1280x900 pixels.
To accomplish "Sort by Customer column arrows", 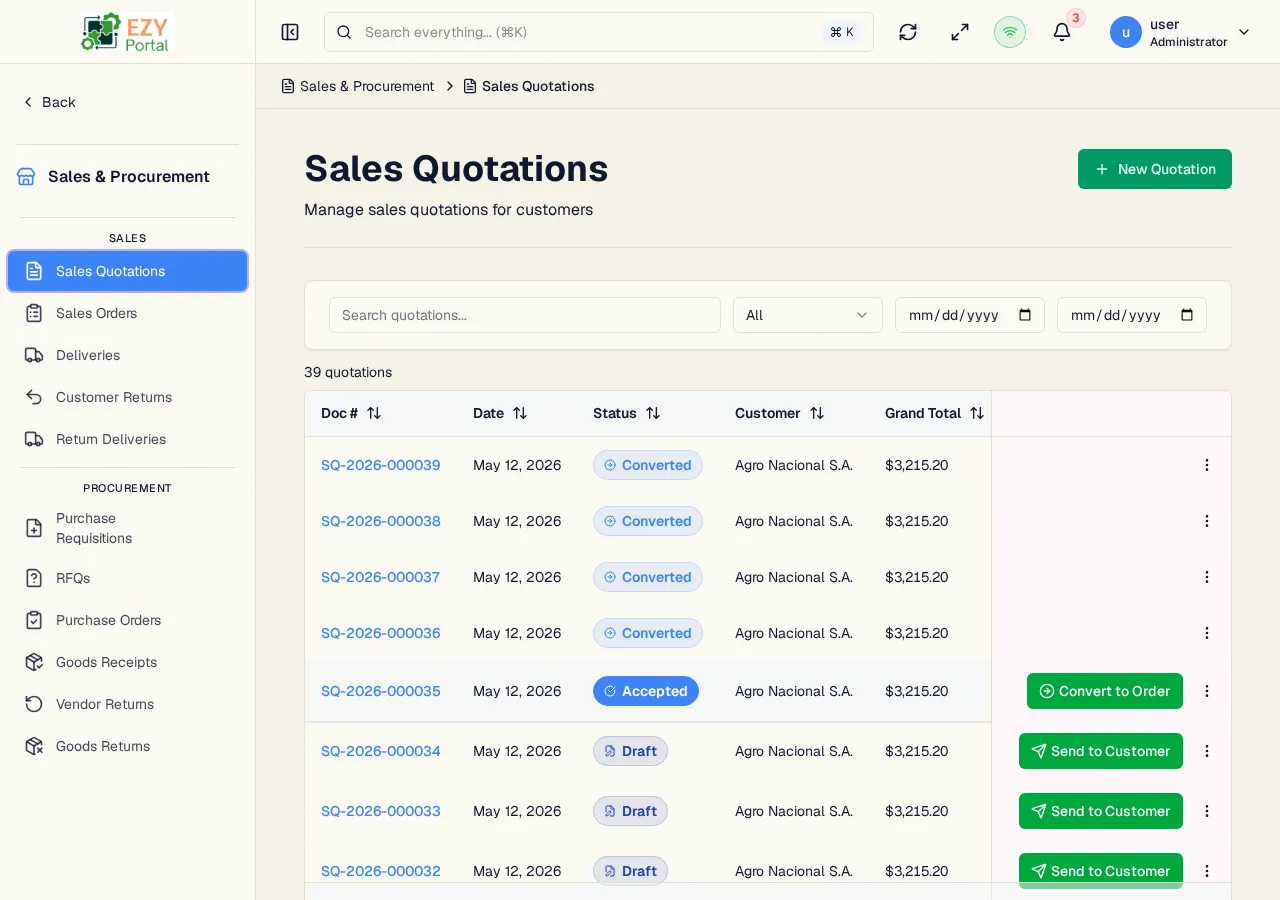I will (x=817, y=413).
